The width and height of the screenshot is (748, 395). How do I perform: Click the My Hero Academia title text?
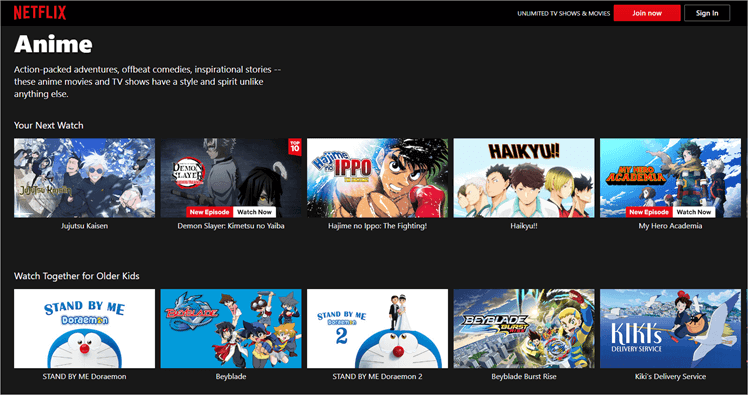click(670, 226)
